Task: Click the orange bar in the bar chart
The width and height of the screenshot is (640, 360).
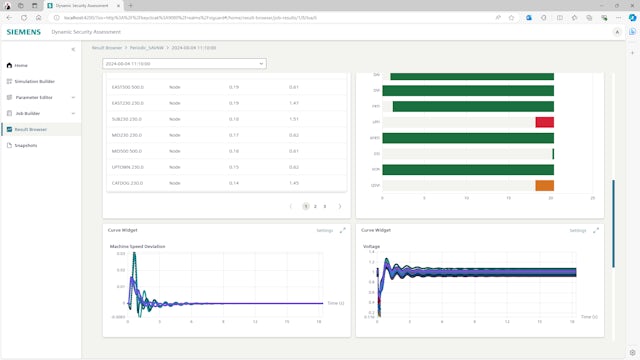Action: pos(544,186)
